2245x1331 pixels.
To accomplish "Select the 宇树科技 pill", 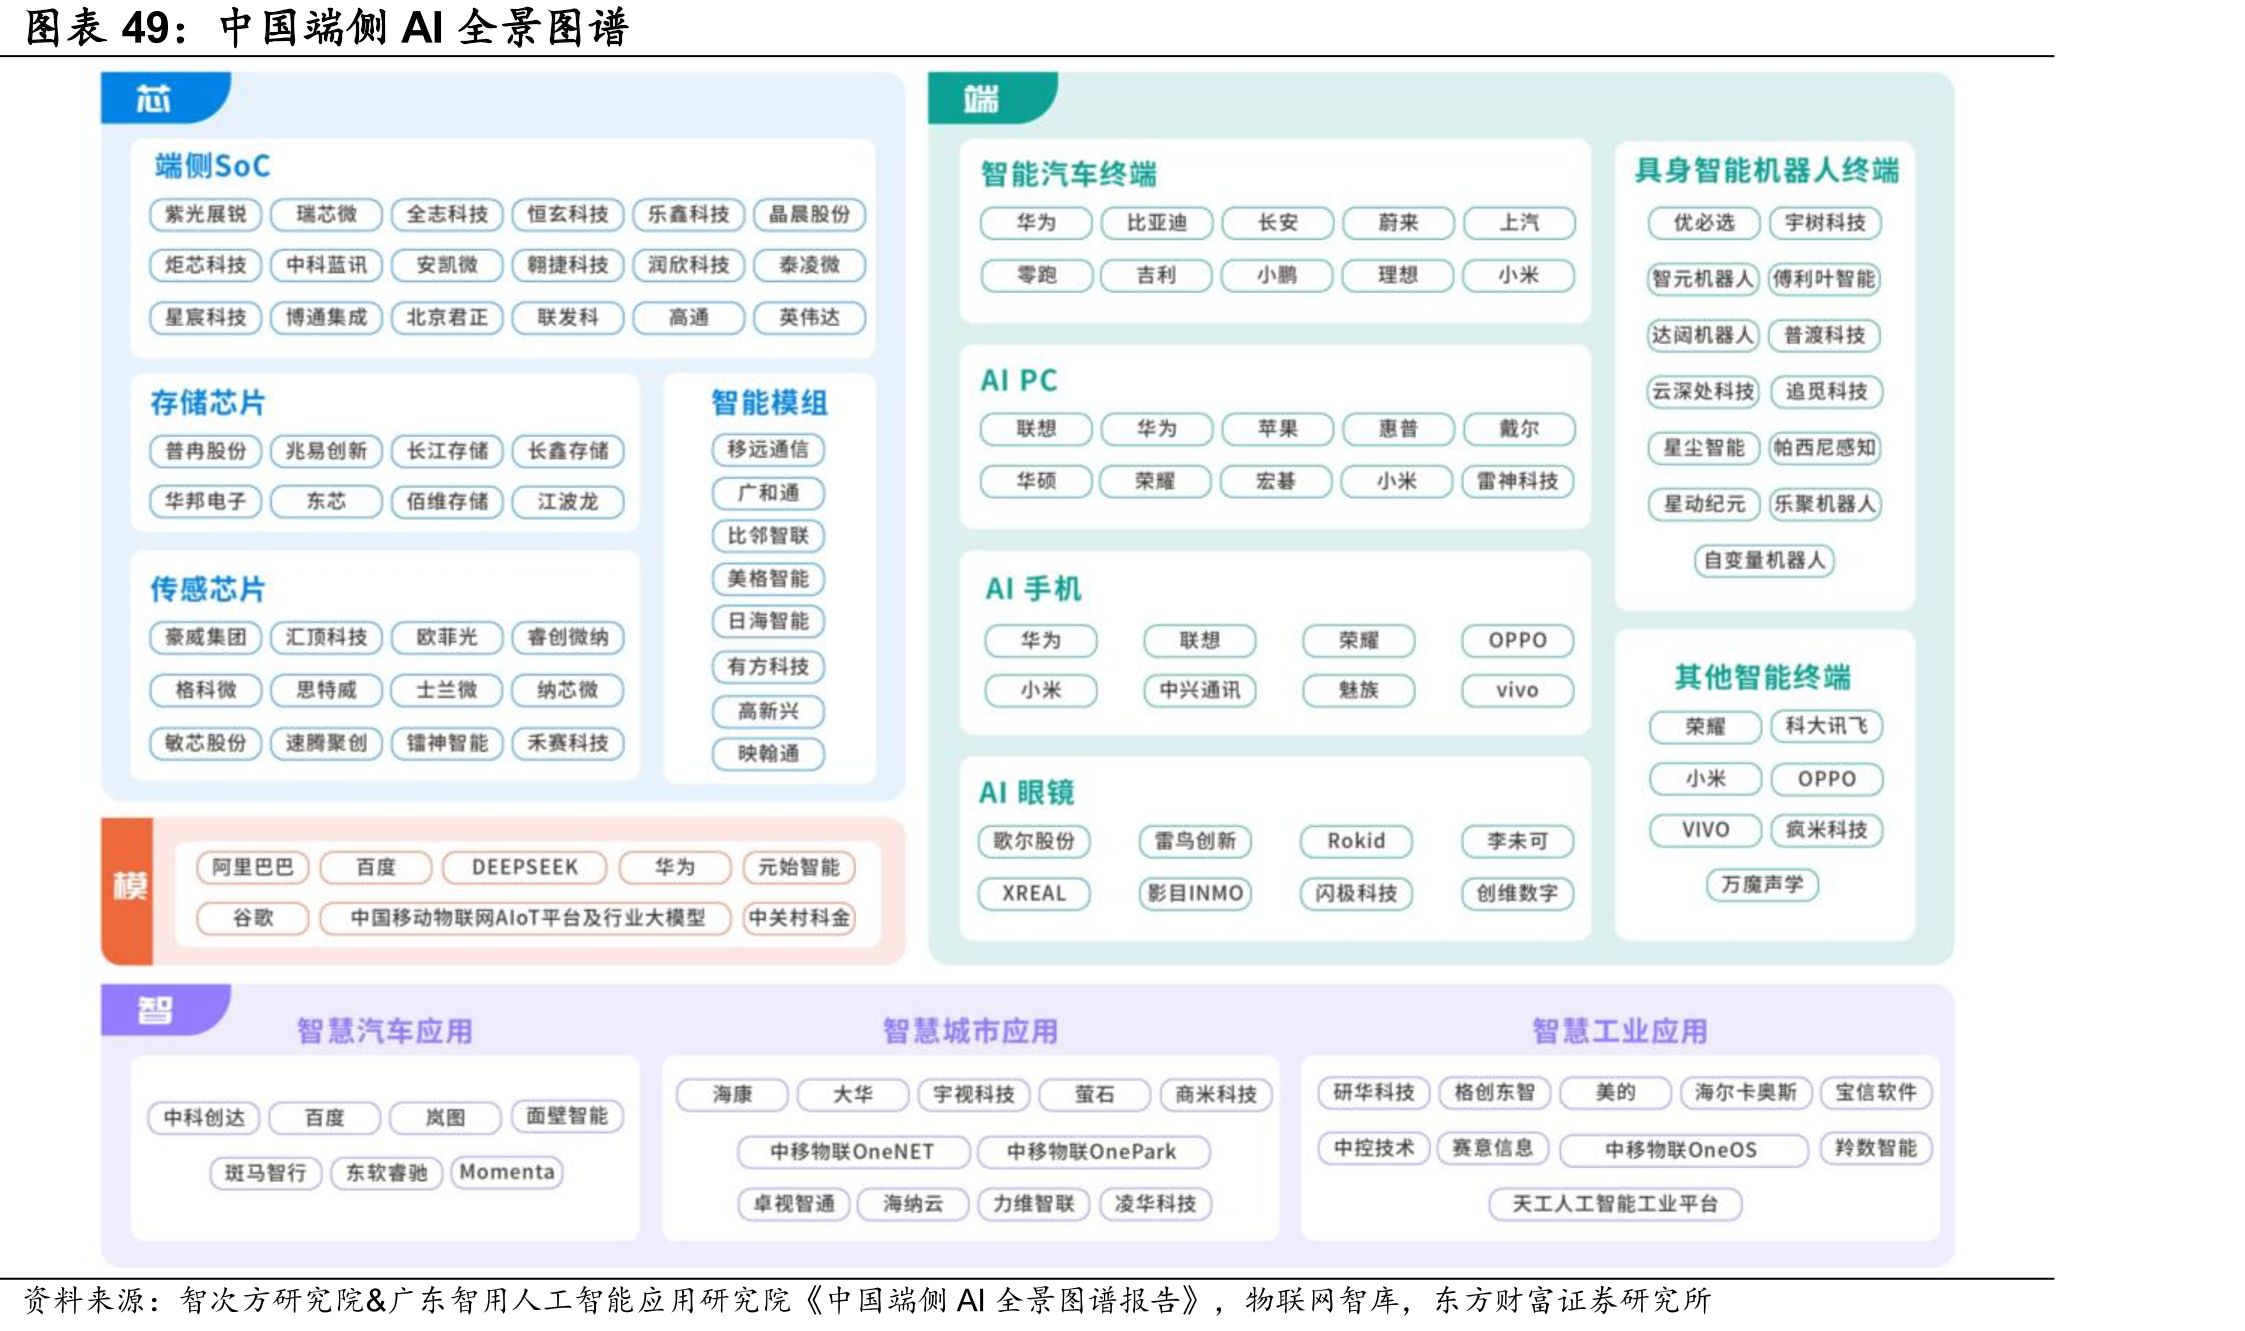I will pyautogui.click(x=1826, y=223).
